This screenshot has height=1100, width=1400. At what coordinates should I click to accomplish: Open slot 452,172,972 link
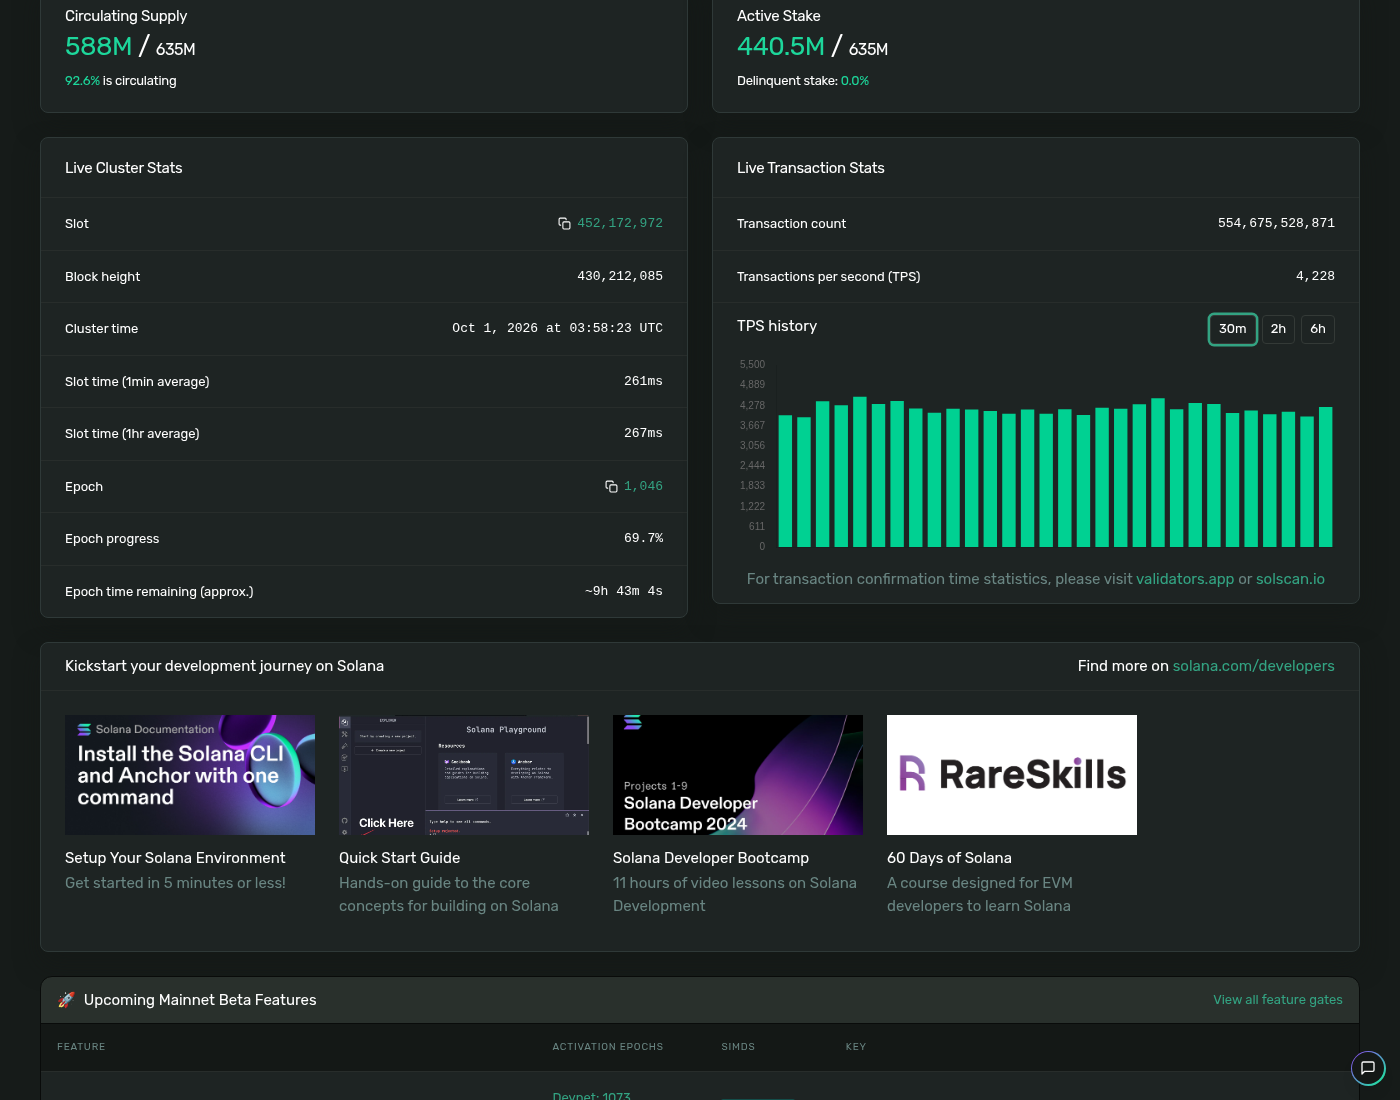(x=620, y=223)
